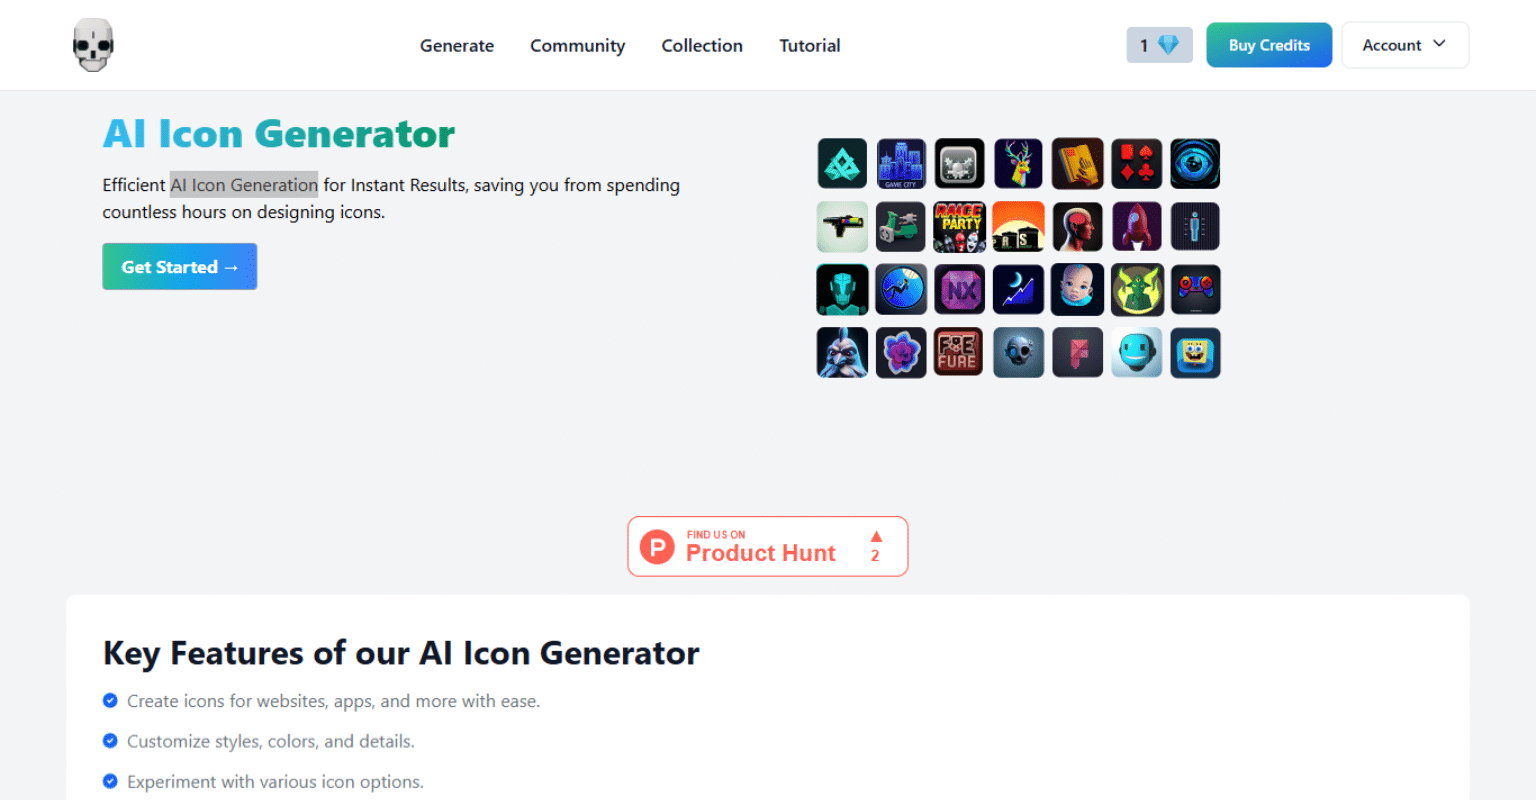Select the Game City skyline icon
Viewport: 1536px width, 800px height.
coord(901,163)
